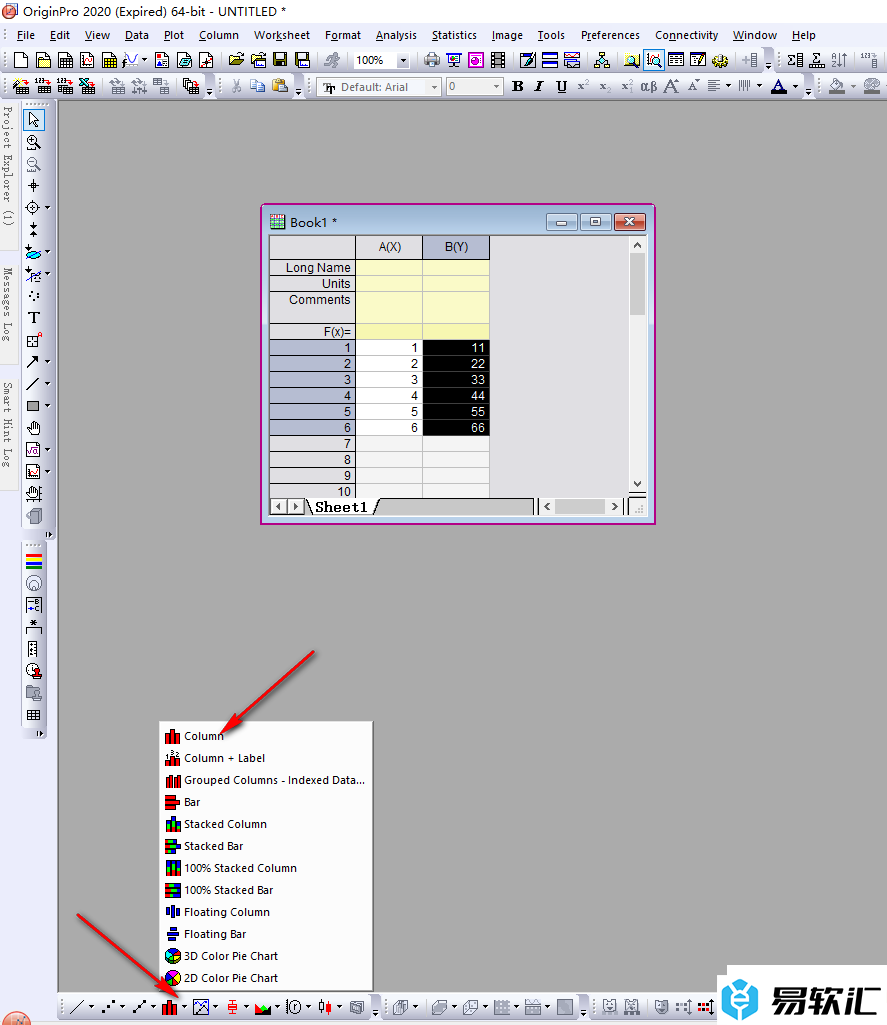Click the Cut scissors icon
Viewport: 887px width, 1025px height.
[x=236, y=86]
